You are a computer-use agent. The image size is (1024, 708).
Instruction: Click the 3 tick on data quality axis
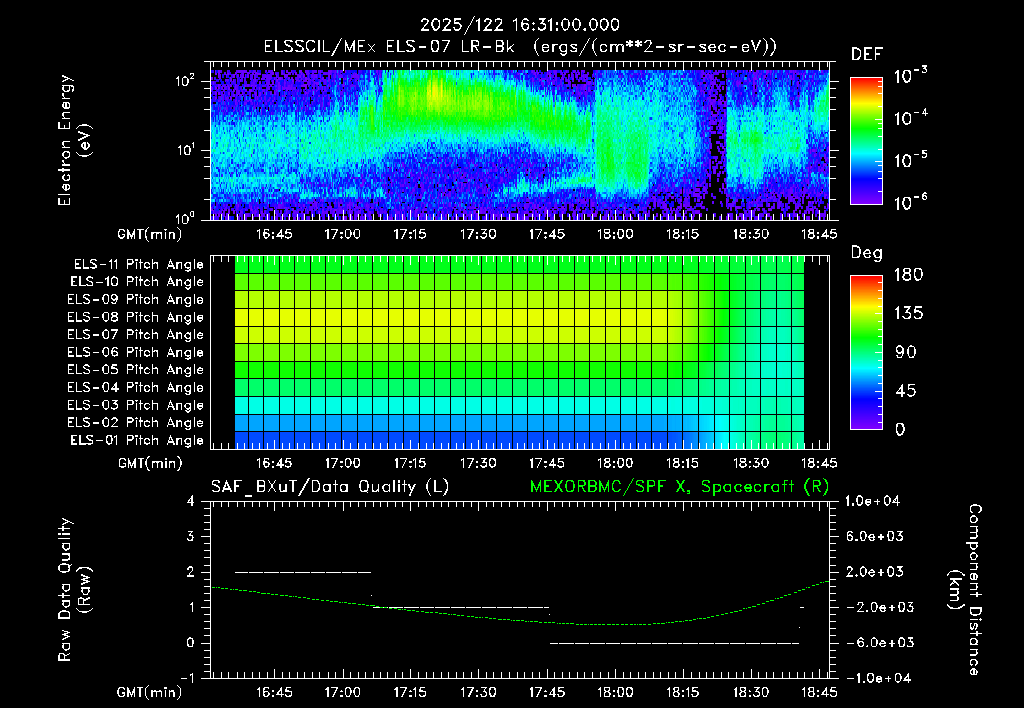coord(191,536)
